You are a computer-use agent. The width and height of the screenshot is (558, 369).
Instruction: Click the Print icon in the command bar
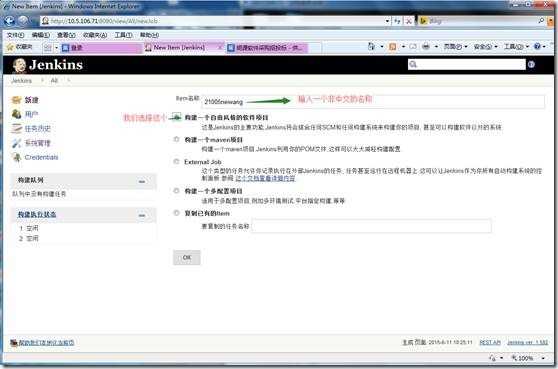426,47
